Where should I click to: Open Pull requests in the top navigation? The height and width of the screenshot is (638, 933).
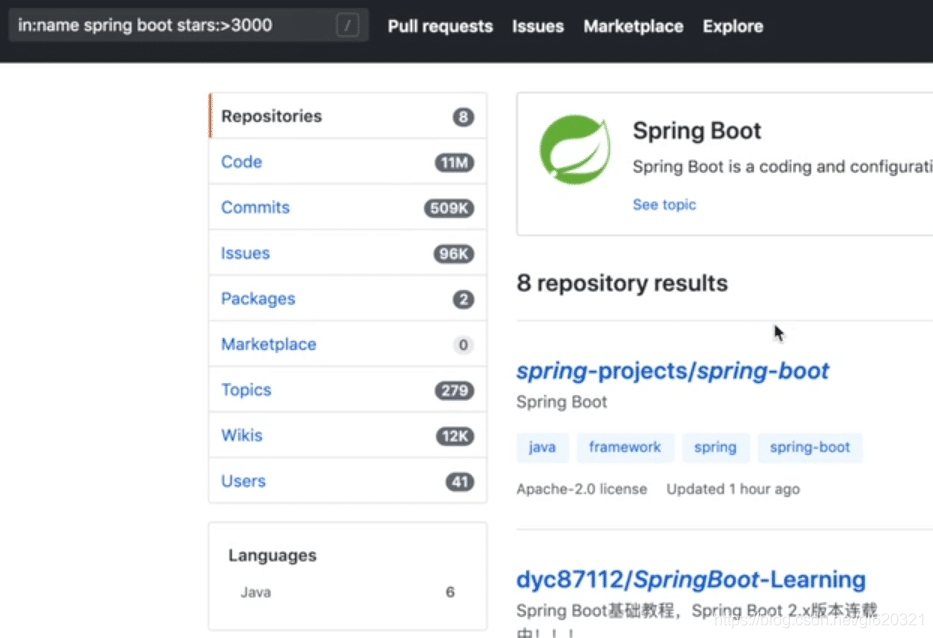tap(440, 26)
